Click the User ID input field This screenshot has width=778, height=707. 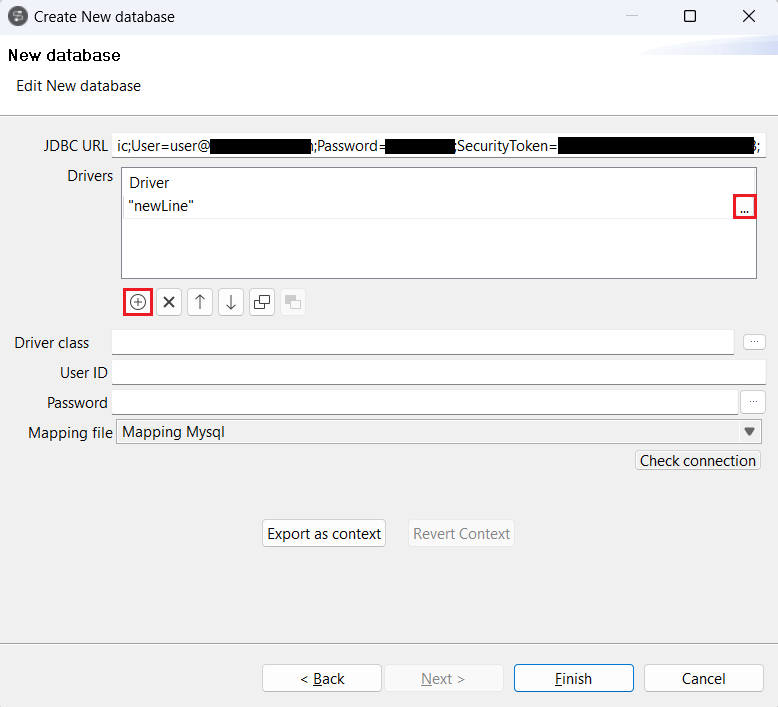click(438, 372)
